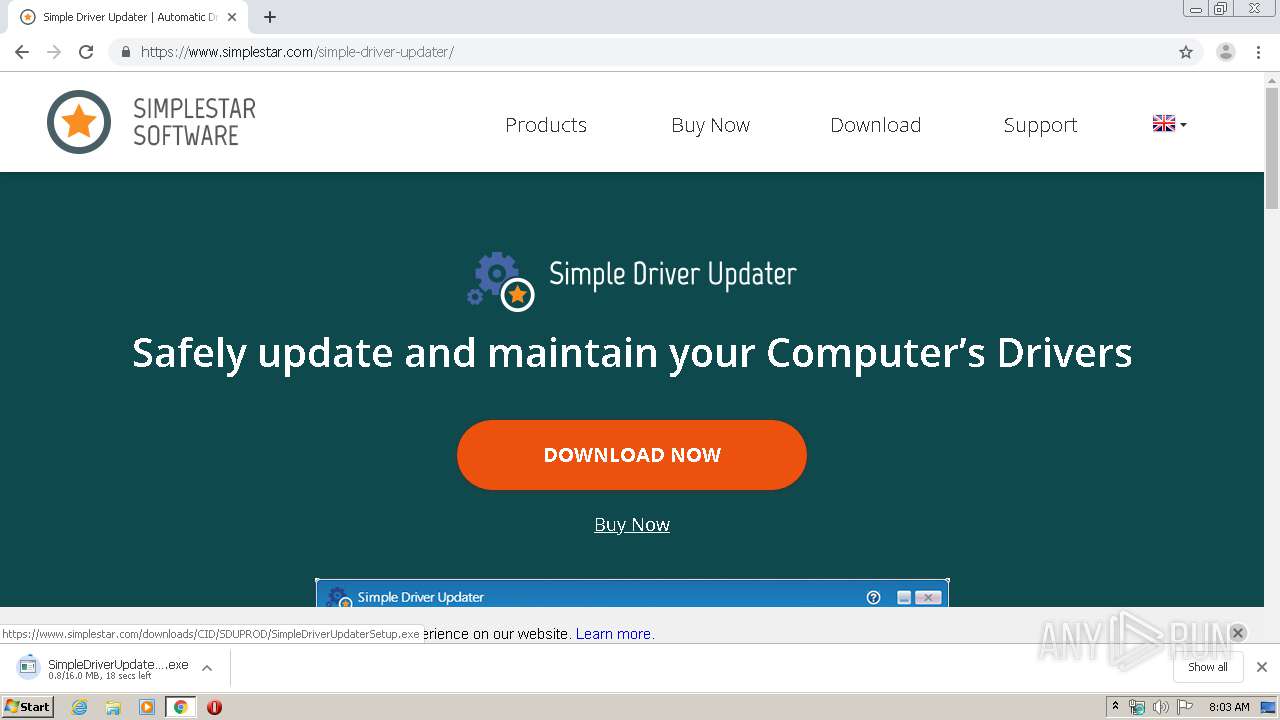Open Chrome three-dot menu
This screenshot has height=720, width=1280.
tap(1259, 52)
